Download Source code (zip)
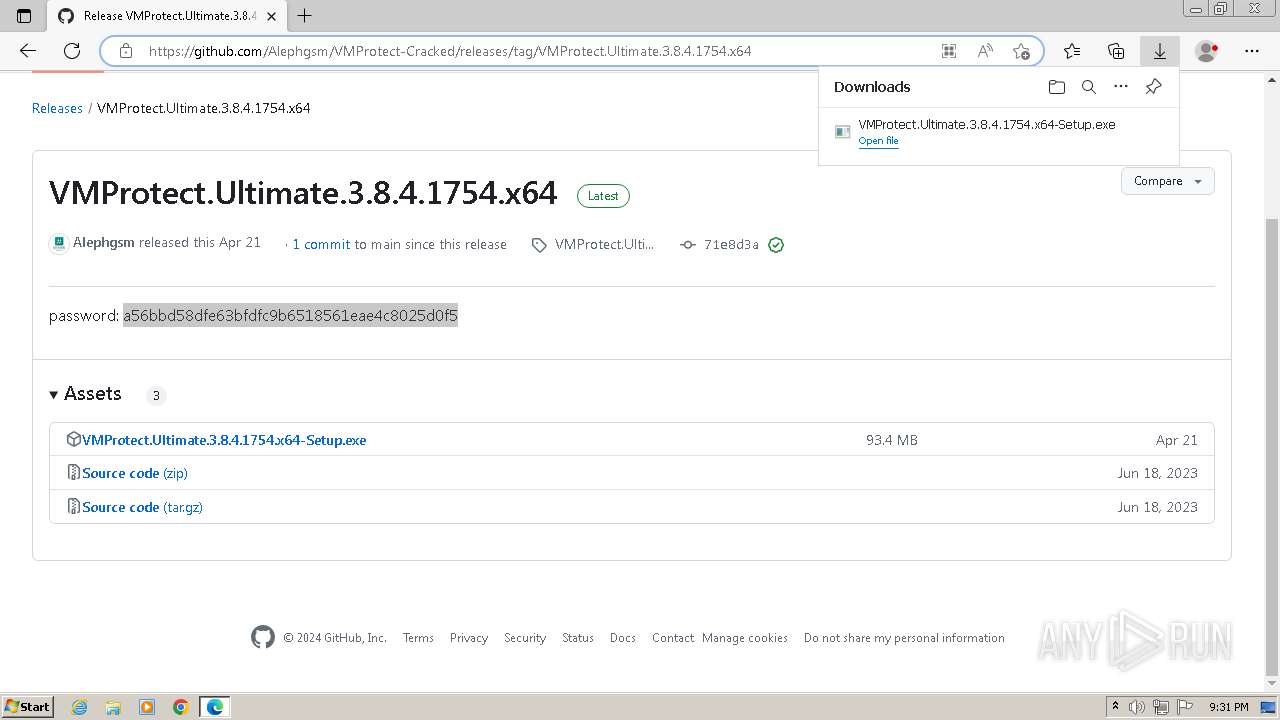1280x720 pixels. click(x=135, y=473)
